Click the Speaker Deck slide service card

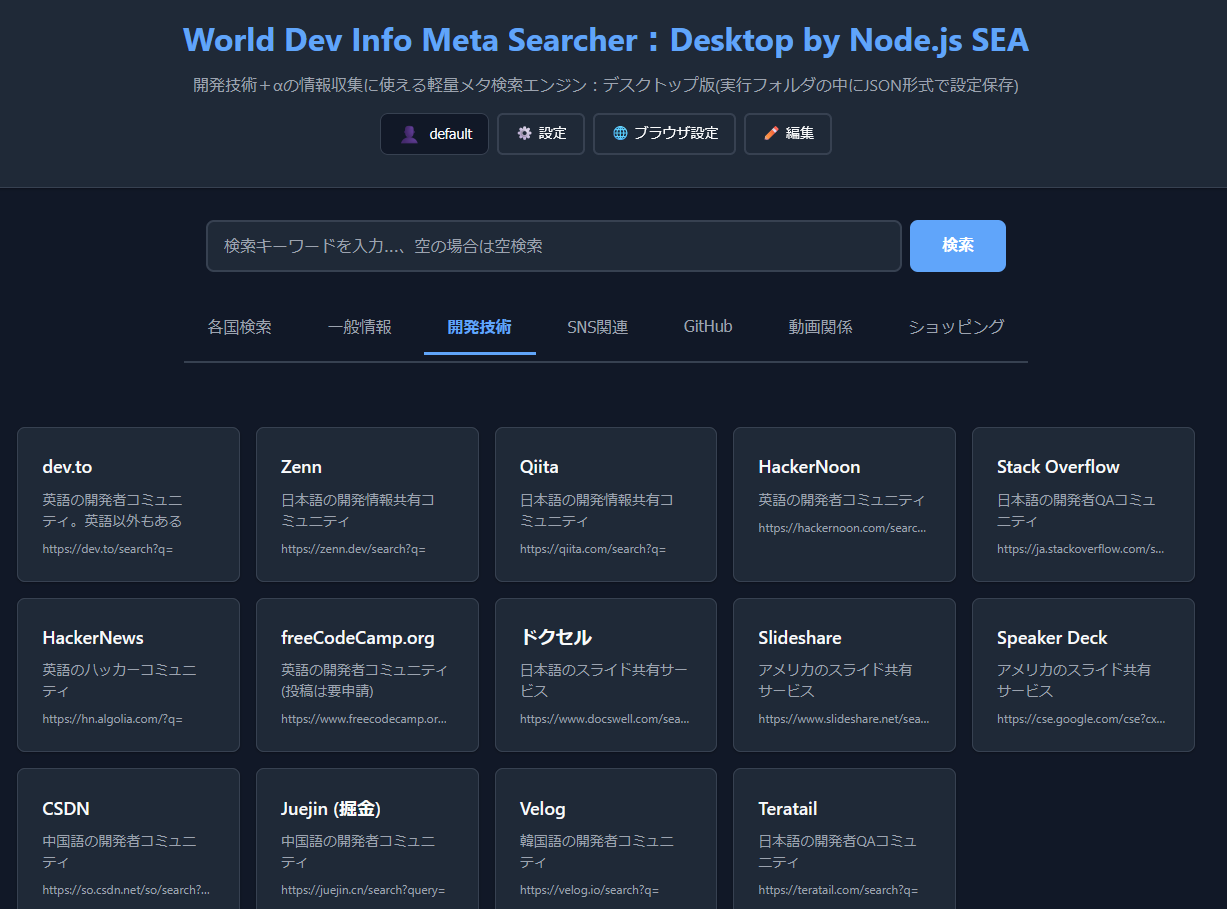click(1083, 674)
